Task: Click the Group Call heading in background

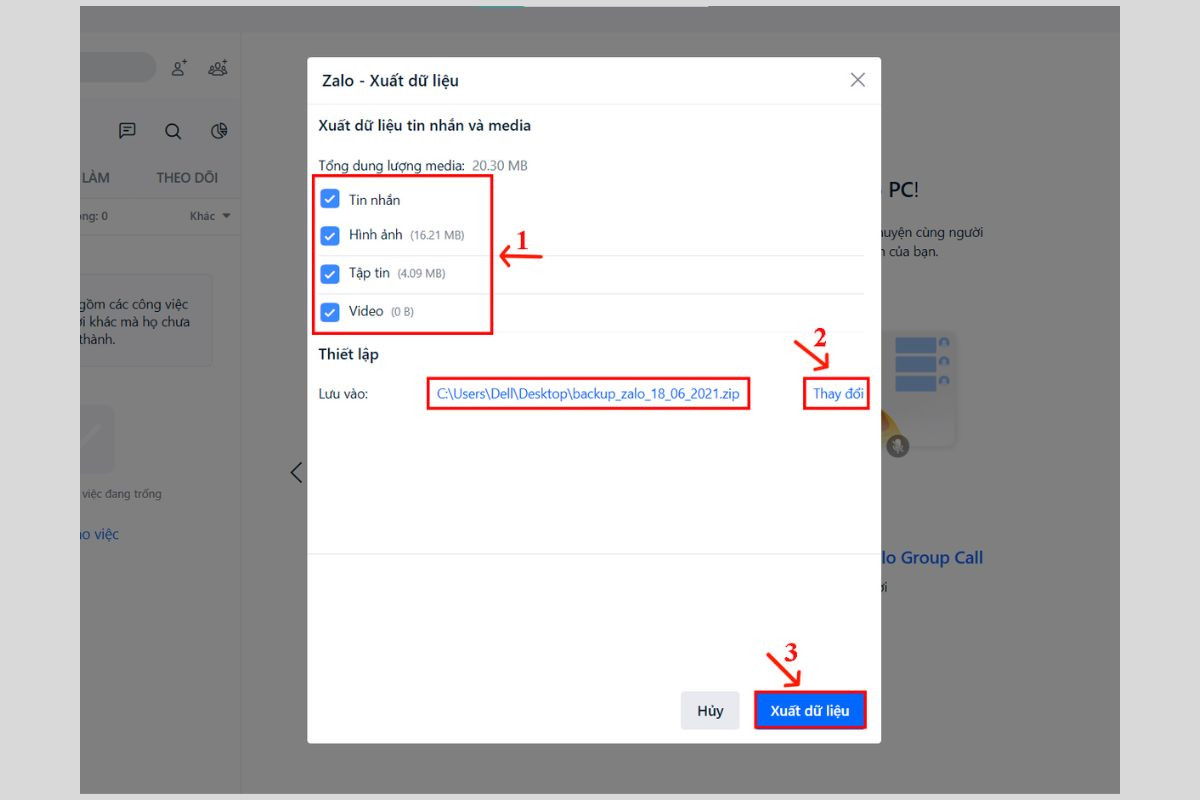Action: coord(933,558)
